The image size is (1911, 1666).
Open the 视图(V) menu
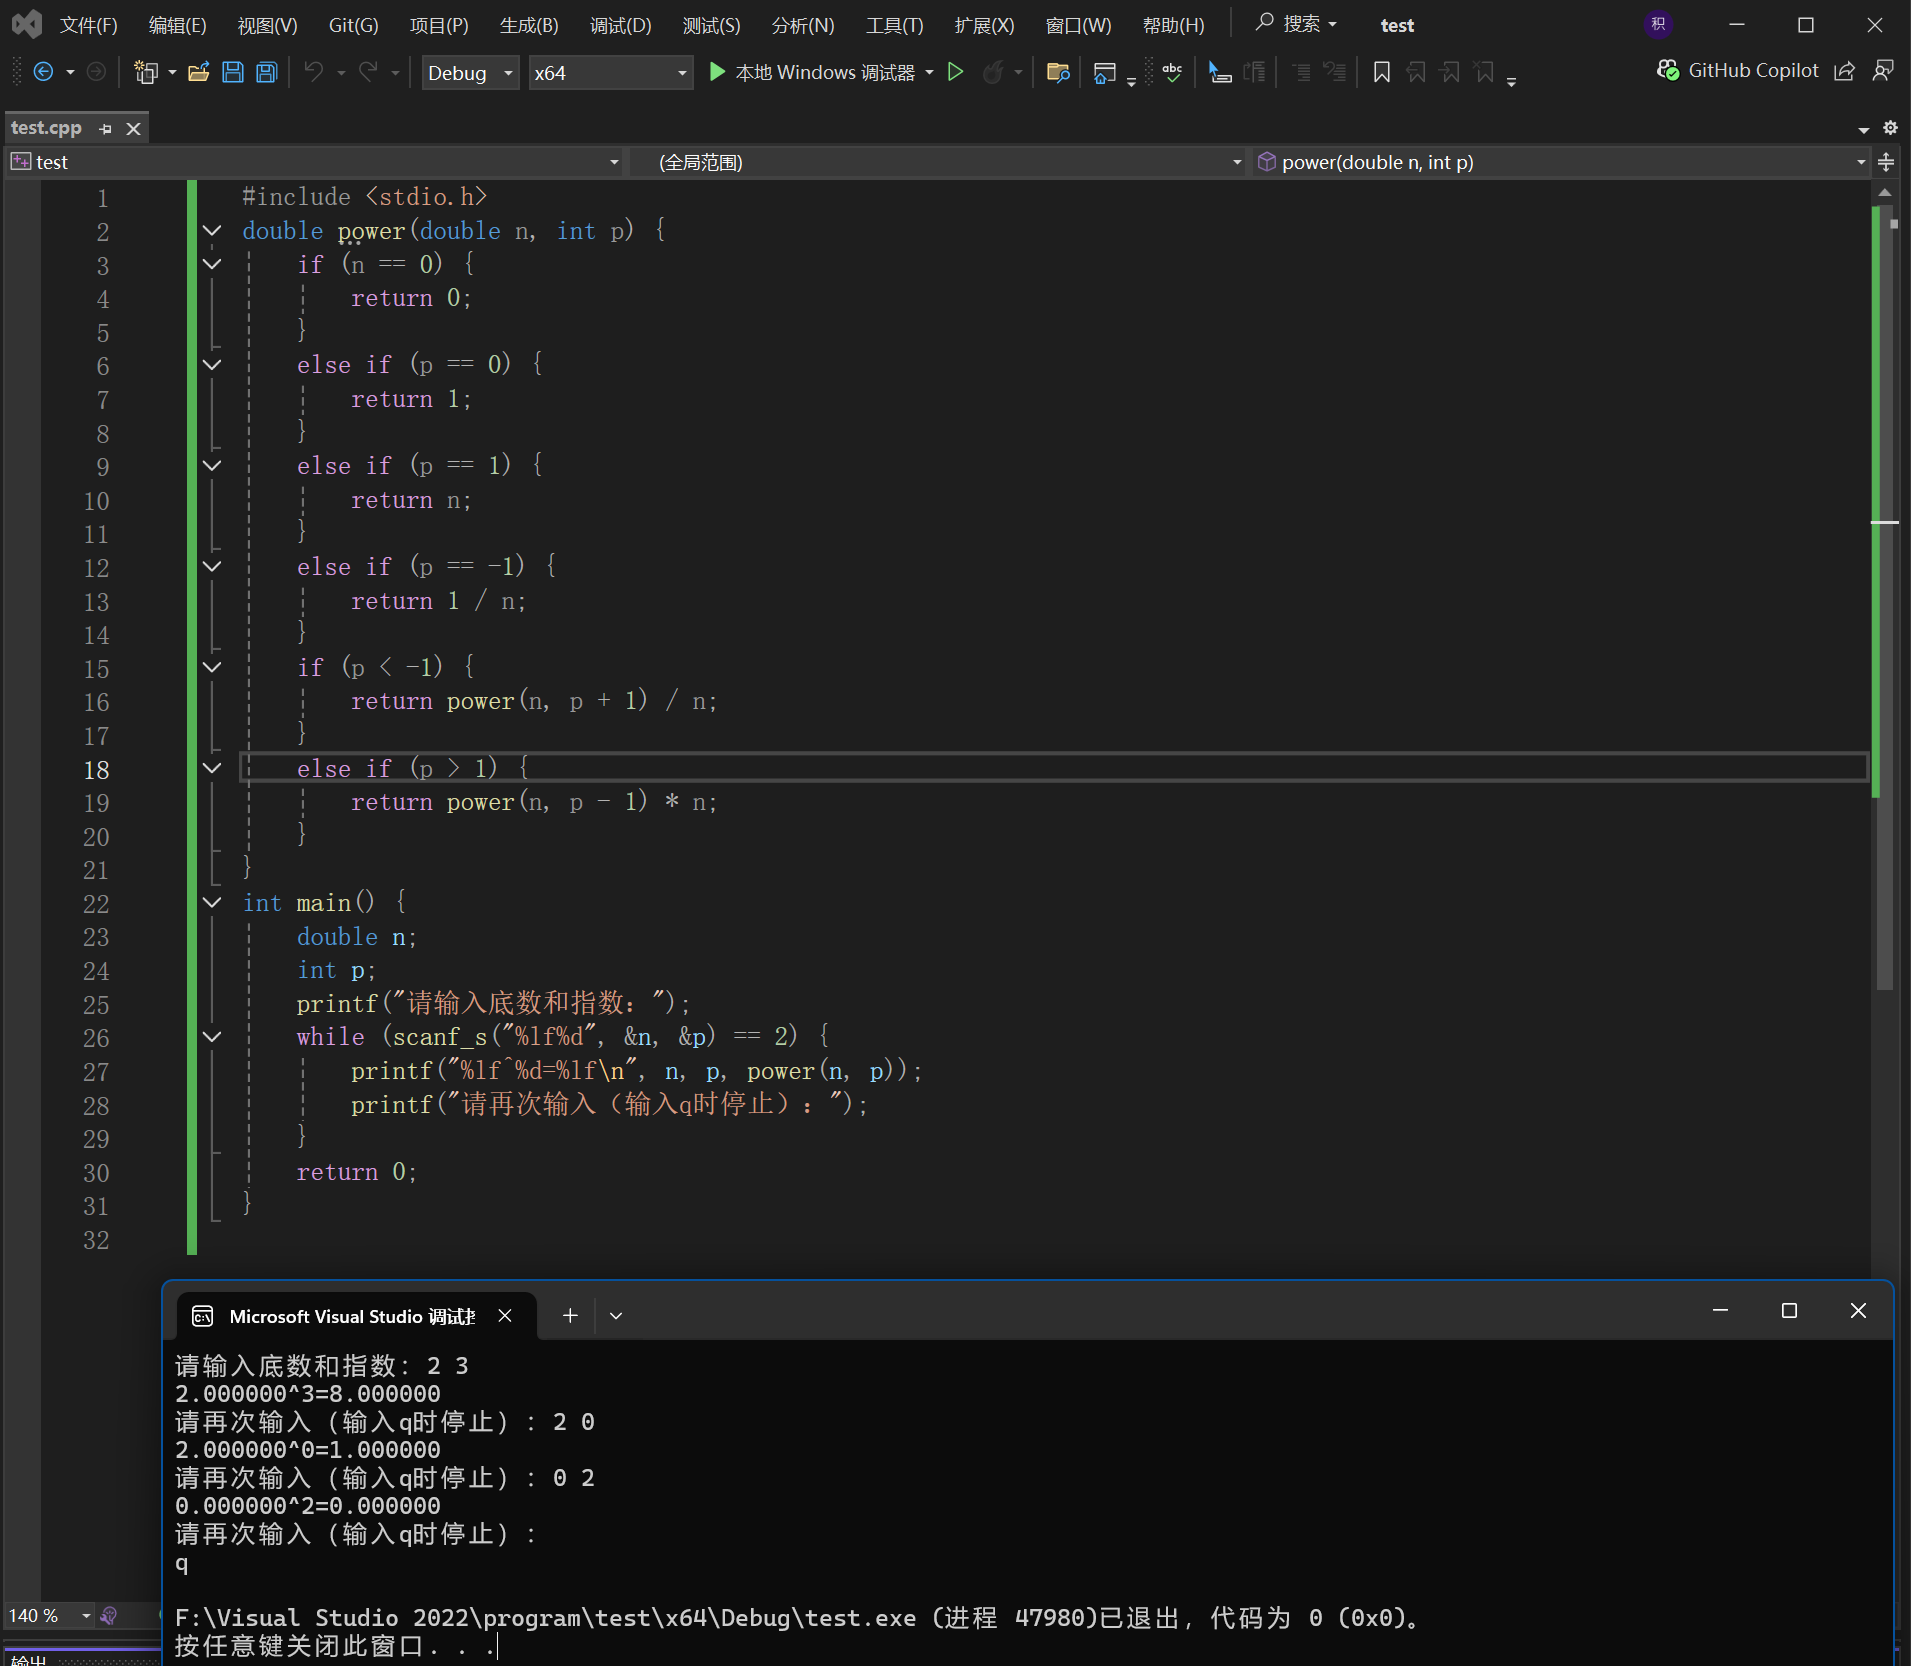(268, 25)
